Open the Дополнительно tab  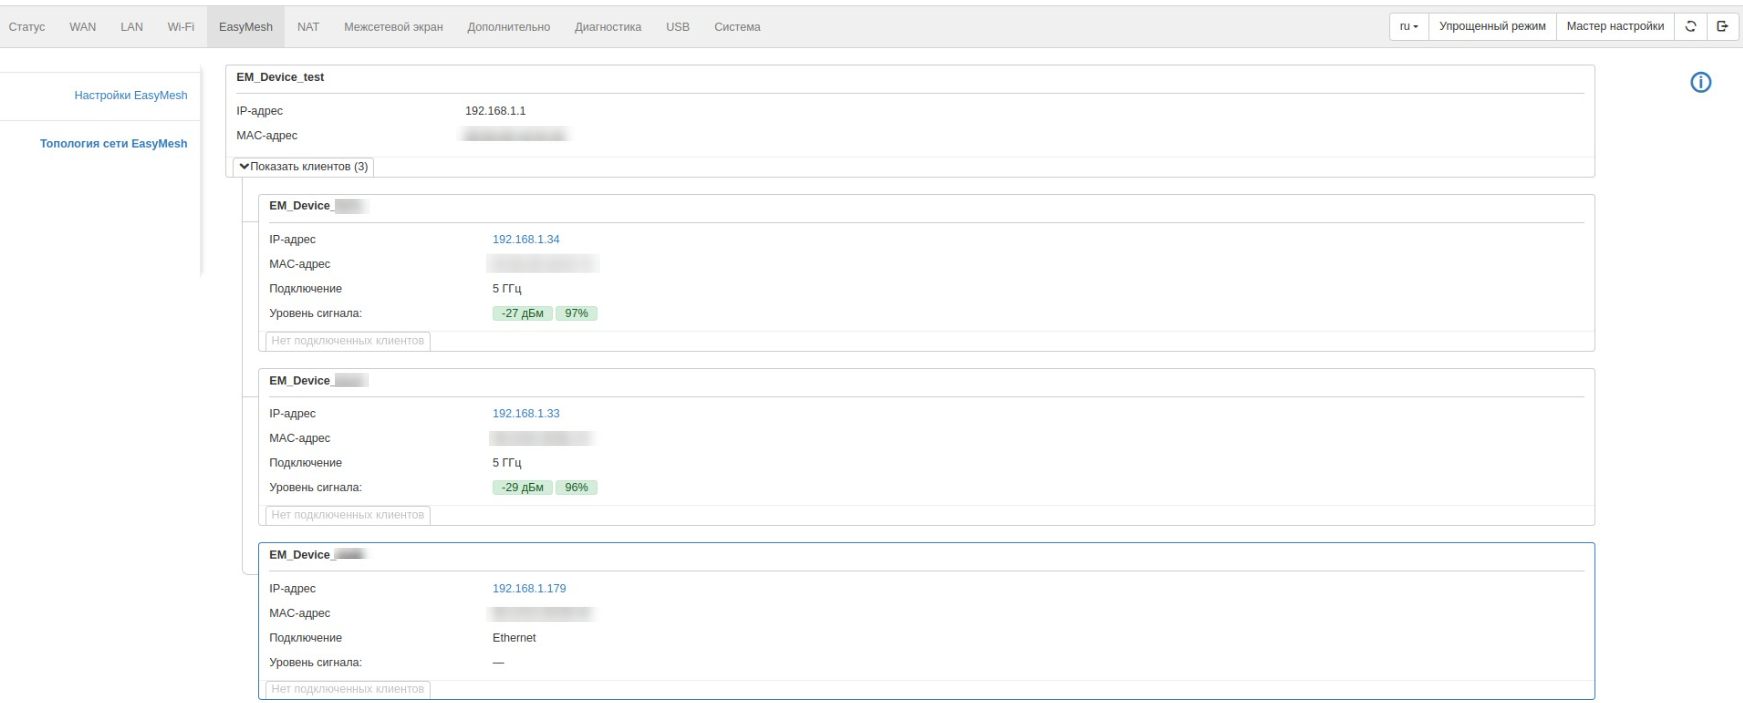click(508, 27)
